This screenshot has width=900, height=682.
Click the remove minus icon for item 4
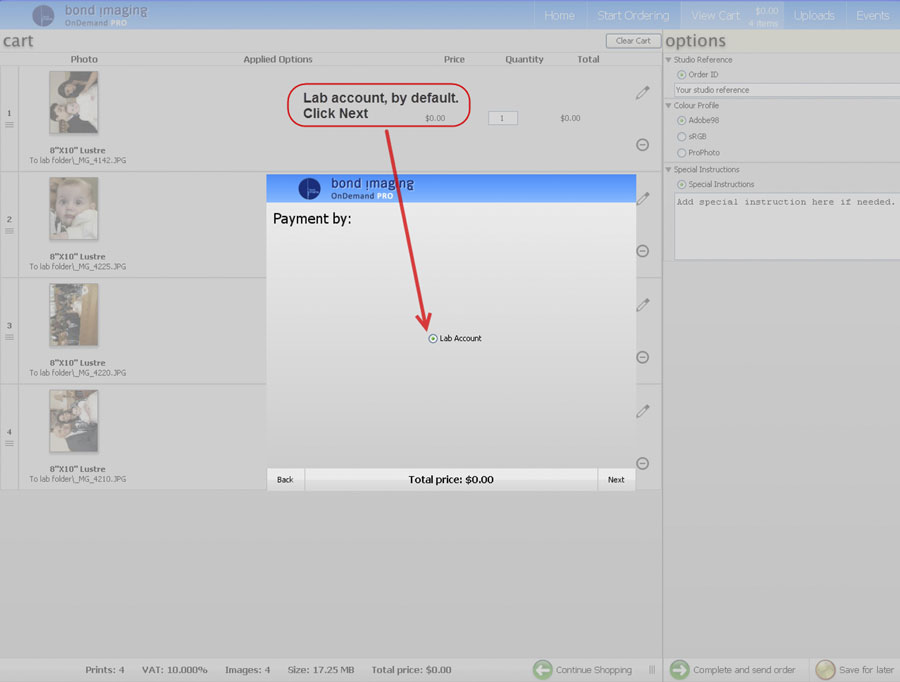642,463
